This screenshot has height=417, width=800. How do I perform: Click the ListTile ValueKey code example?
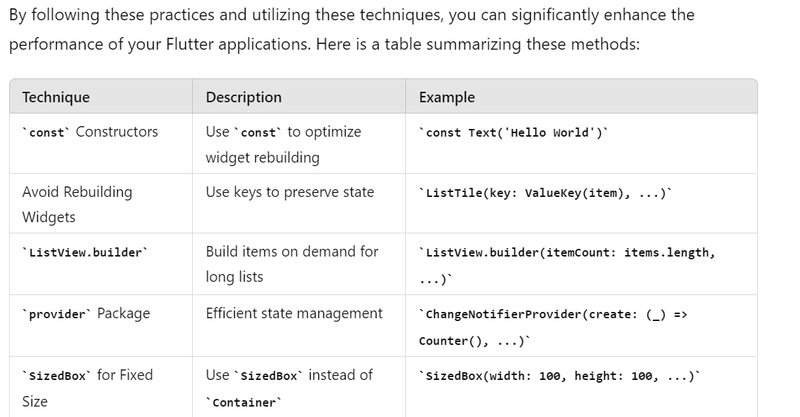click(545, 193)
